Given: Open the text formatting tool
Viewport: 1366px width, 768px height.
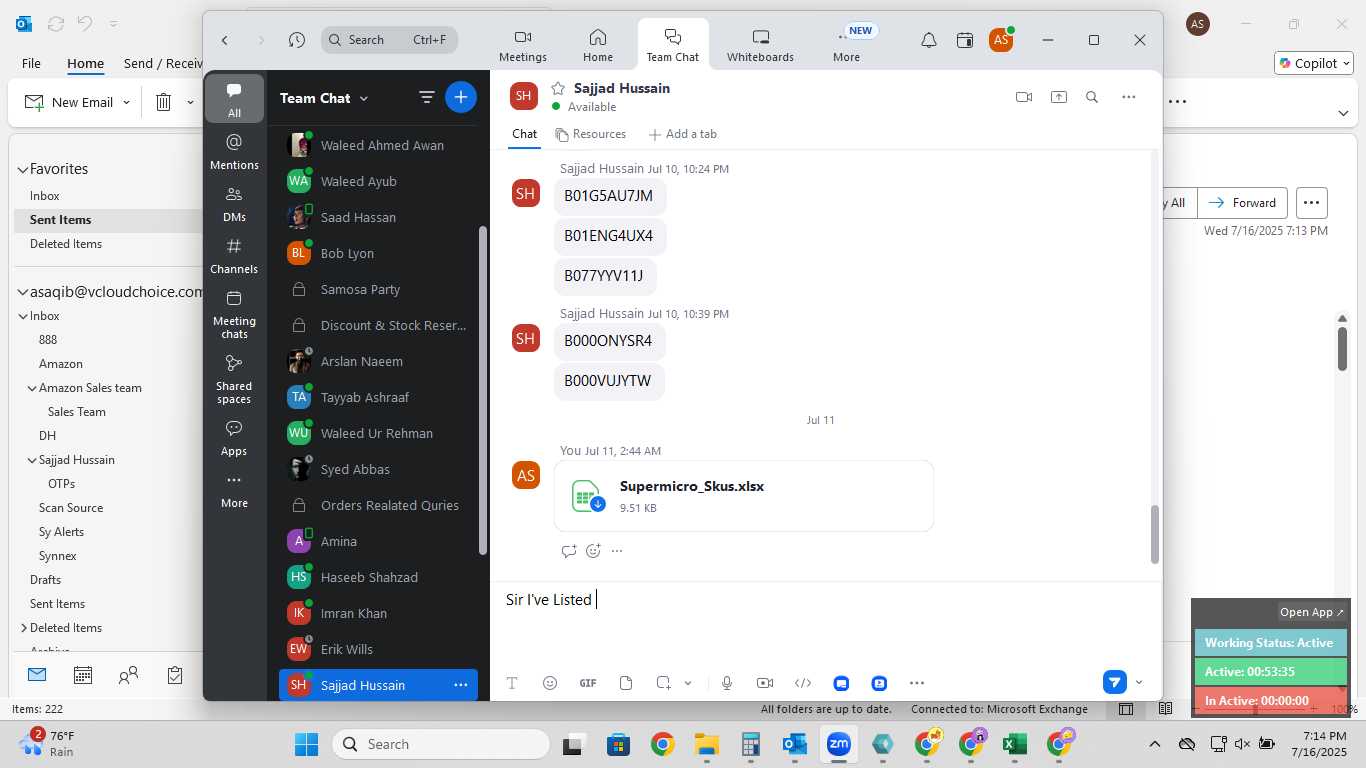Looking at the screenshot, I should click(x=512, y=683).
